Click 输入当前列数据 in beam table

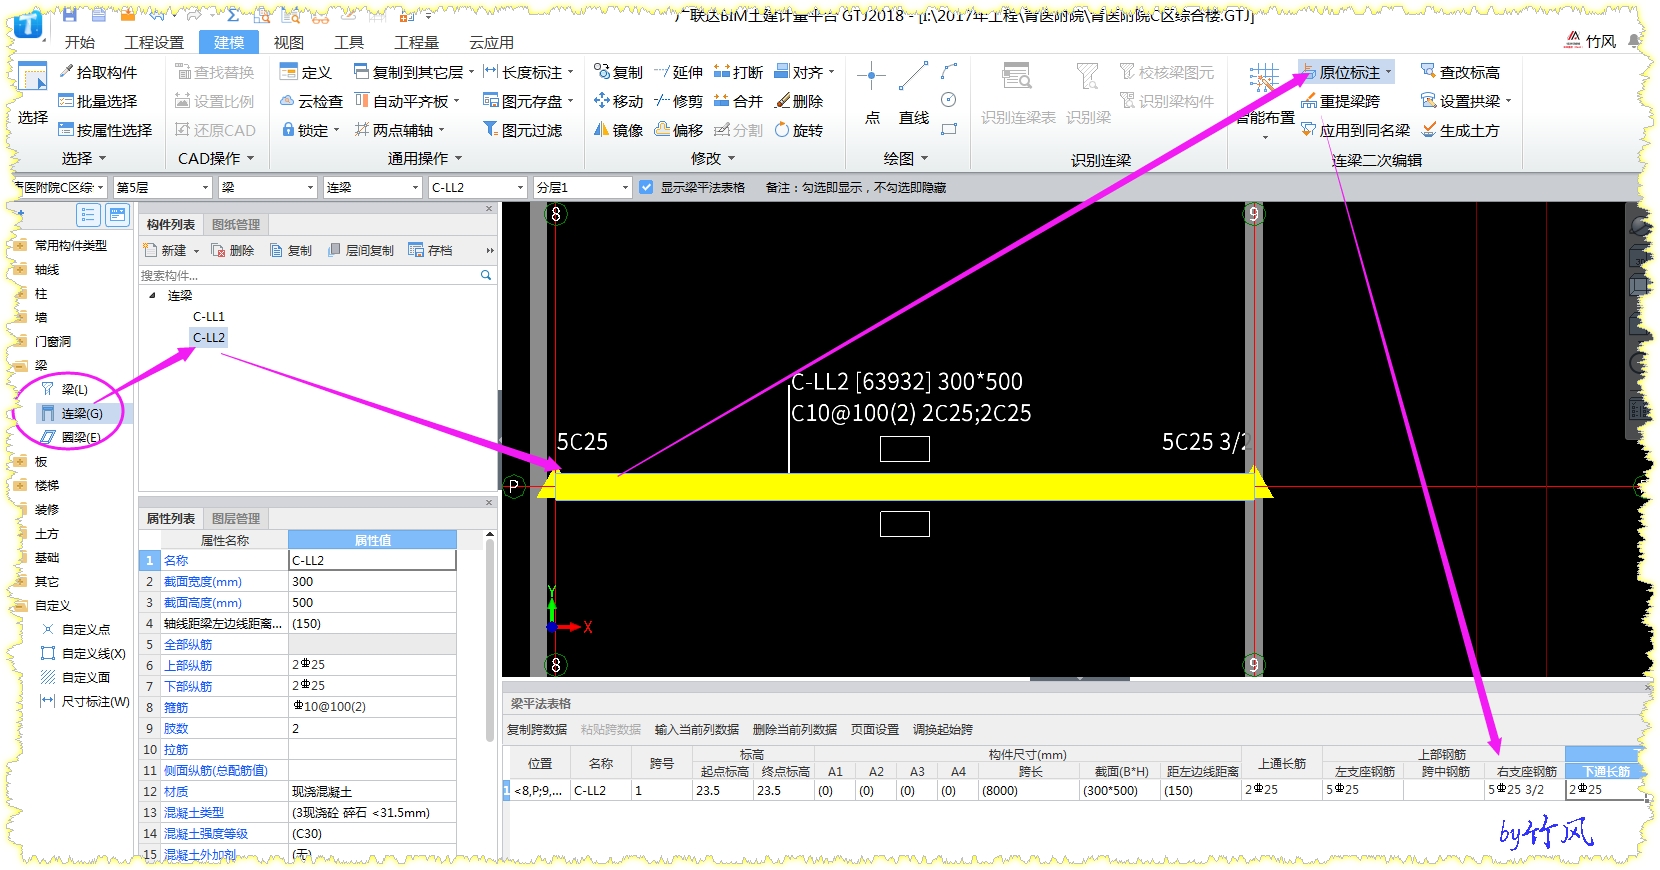coord(697,729)
